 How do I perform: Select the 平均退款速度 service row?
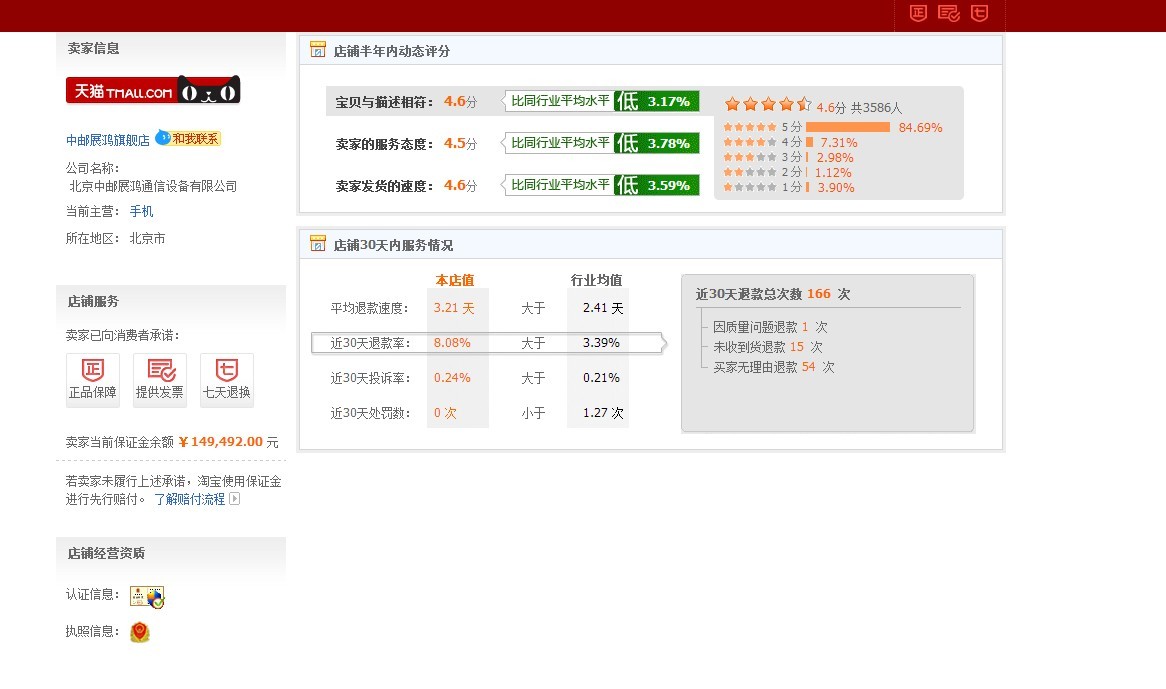tap(477, 308)
